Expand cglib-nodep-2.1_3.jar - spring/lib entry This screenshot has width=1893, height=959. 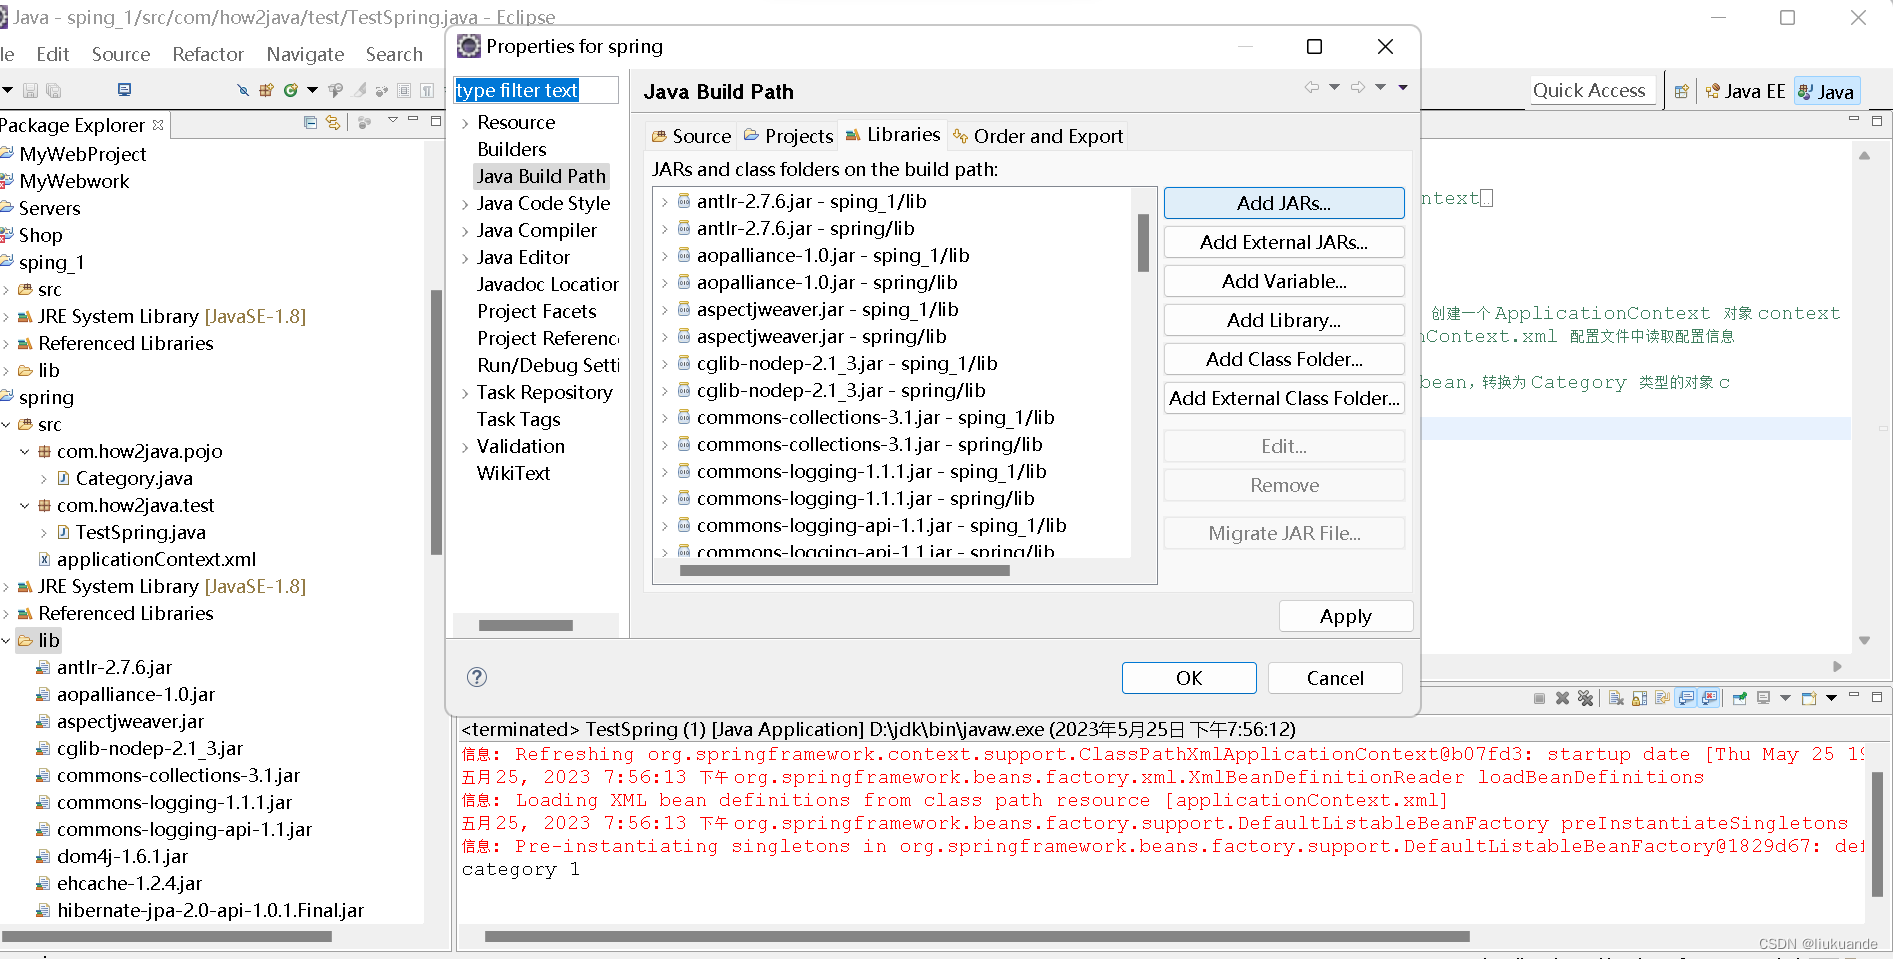664,391
